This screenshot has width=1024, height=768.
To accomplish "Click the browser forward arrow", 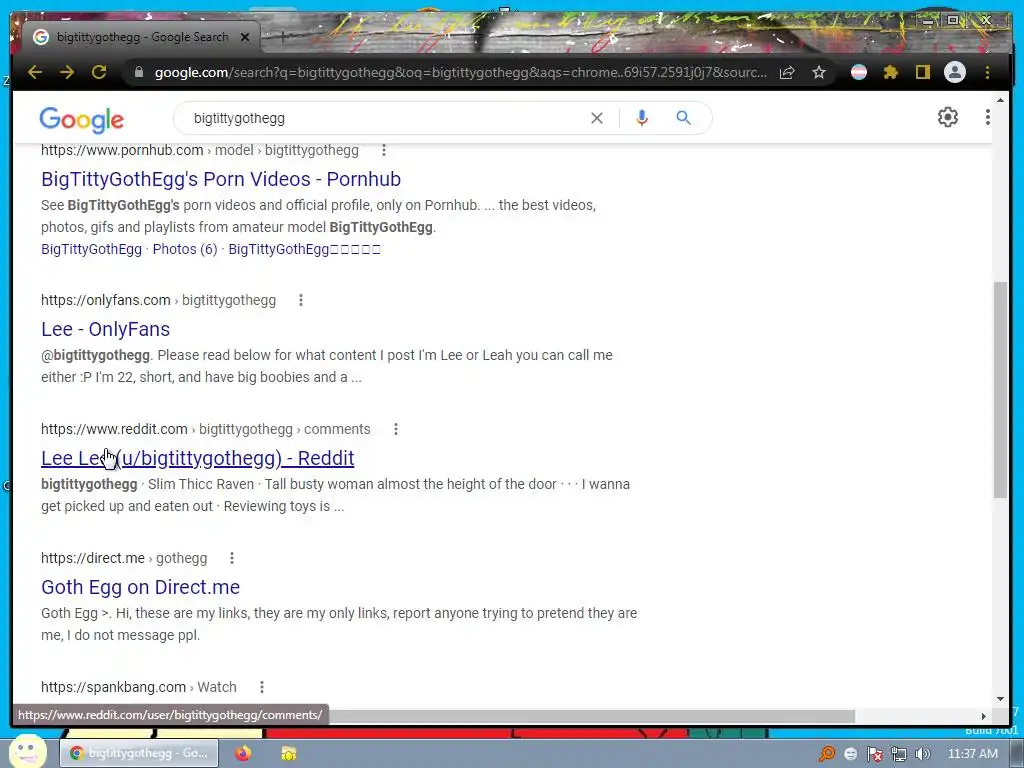I will pyautogui.click(x=67, y=72).
